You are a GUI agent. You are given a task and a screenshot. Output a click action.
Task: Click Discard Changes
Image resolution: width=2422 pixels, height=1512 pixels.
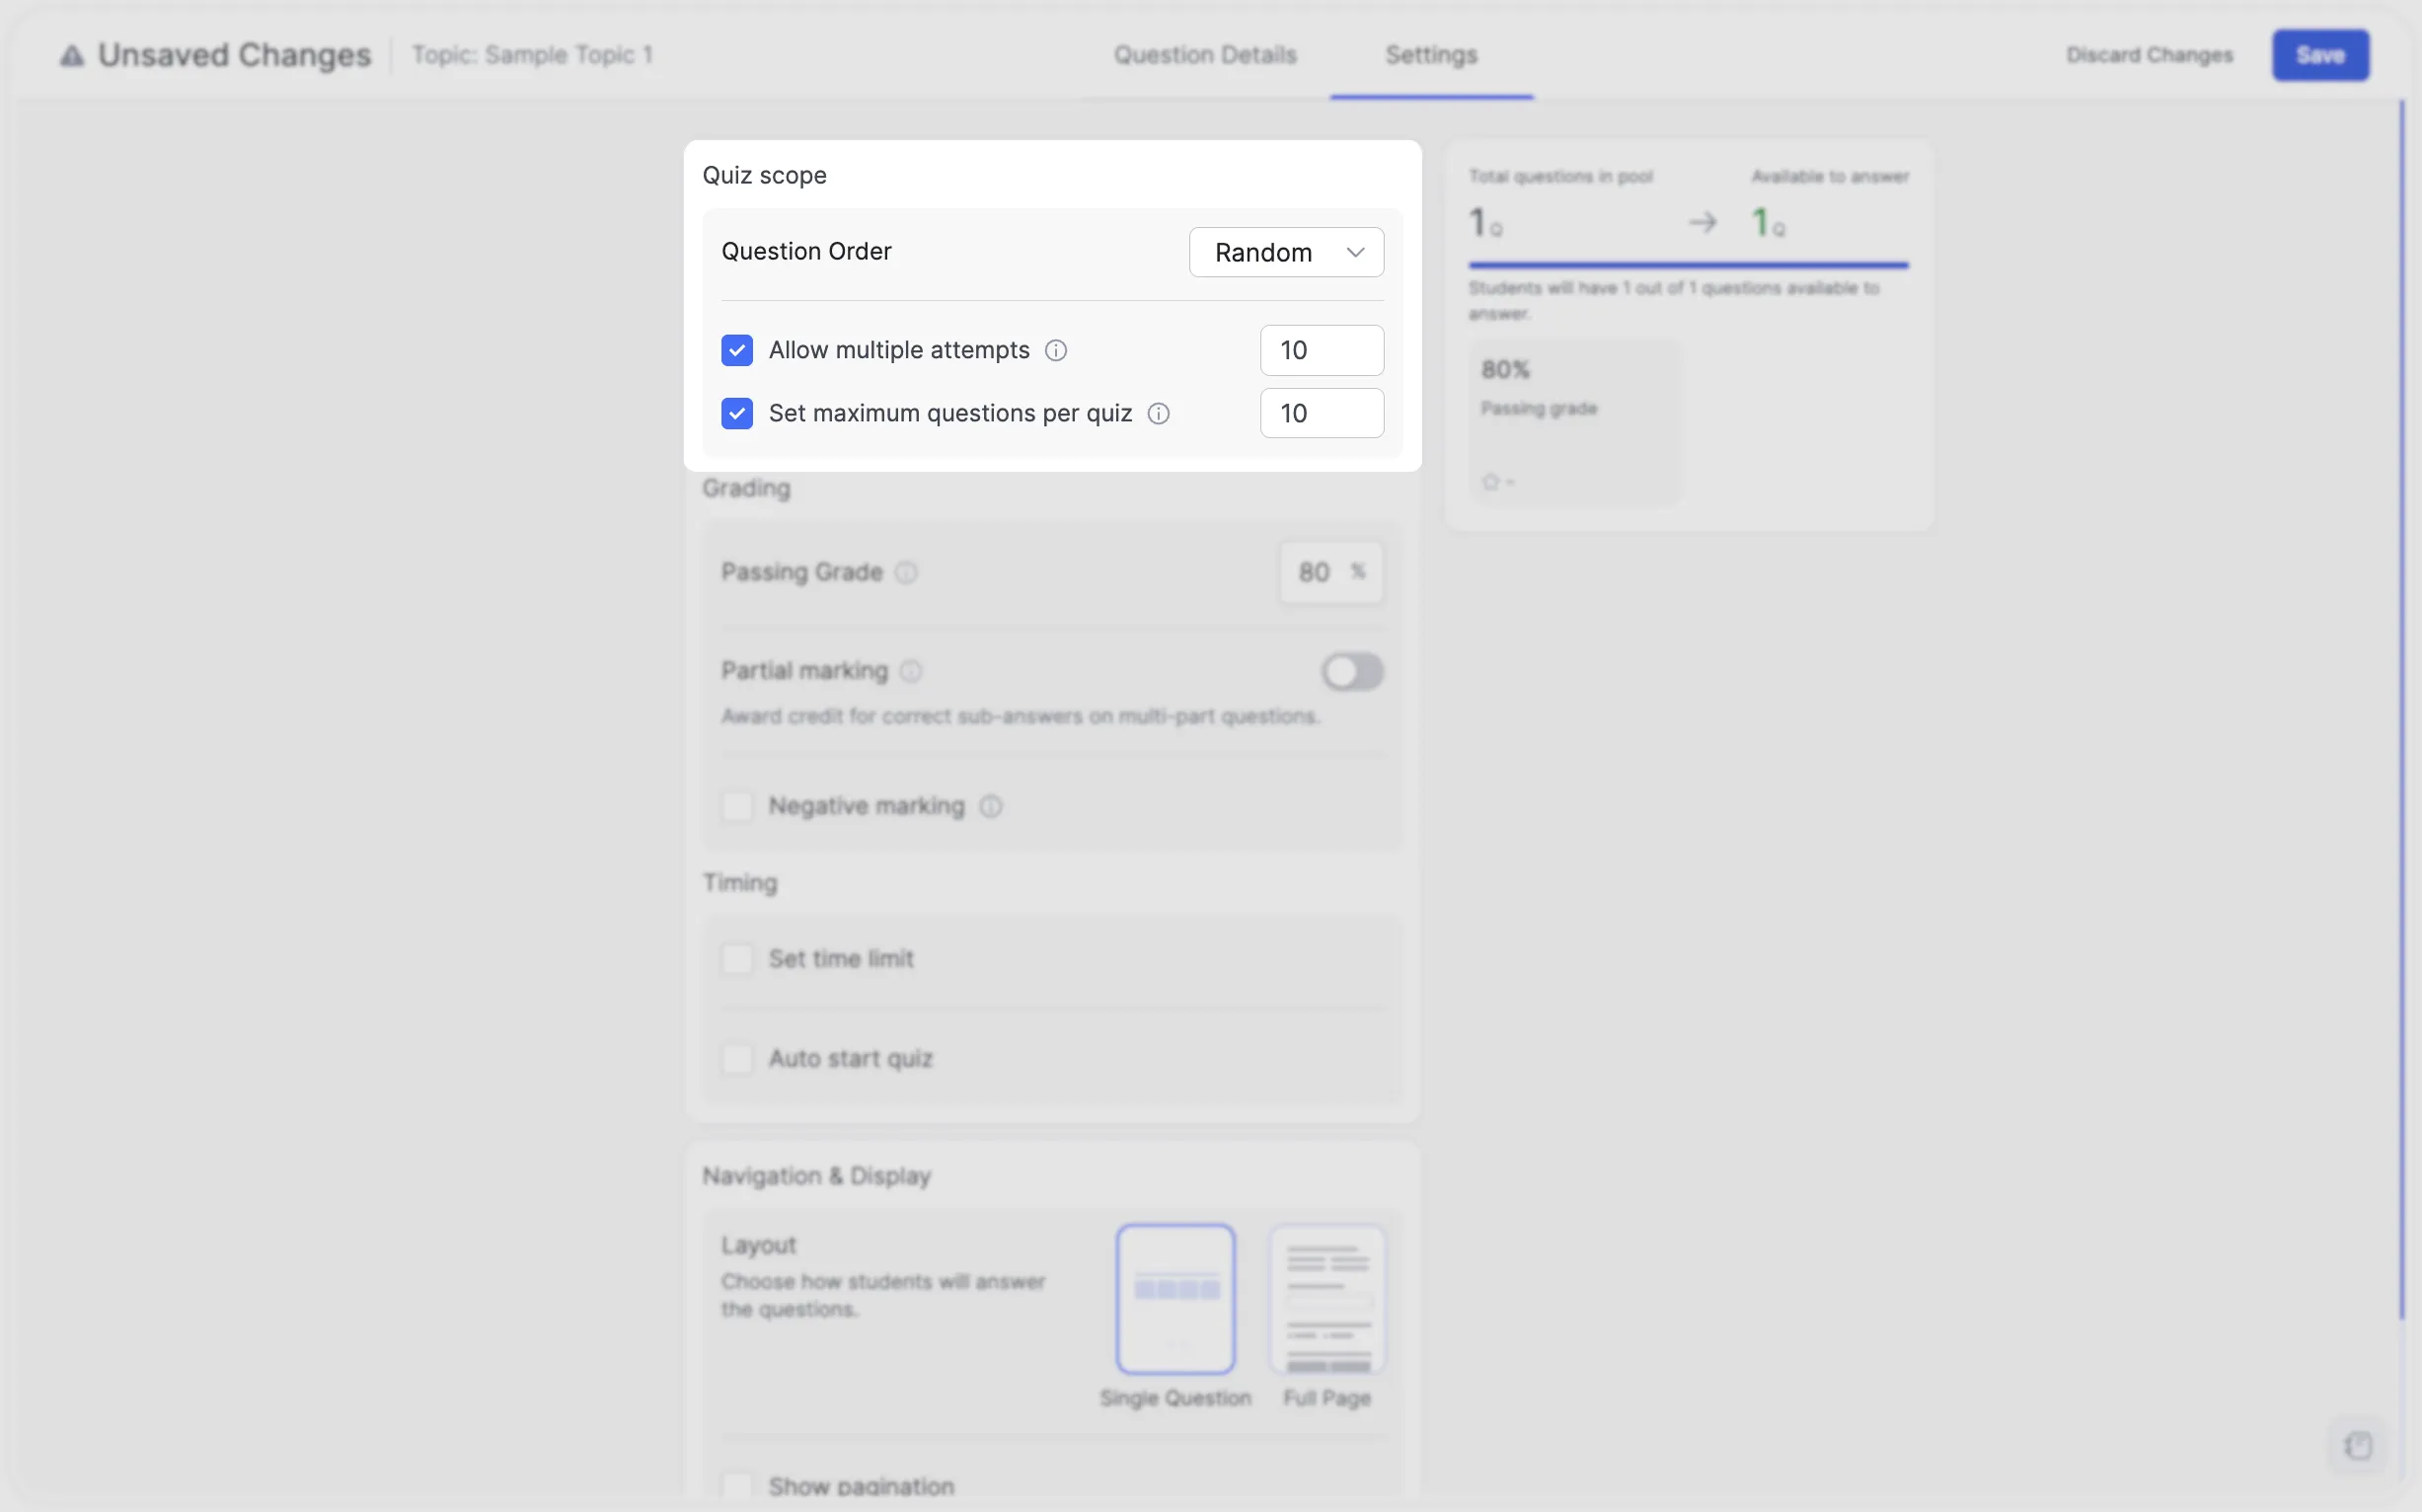[x=2149, y=55]
